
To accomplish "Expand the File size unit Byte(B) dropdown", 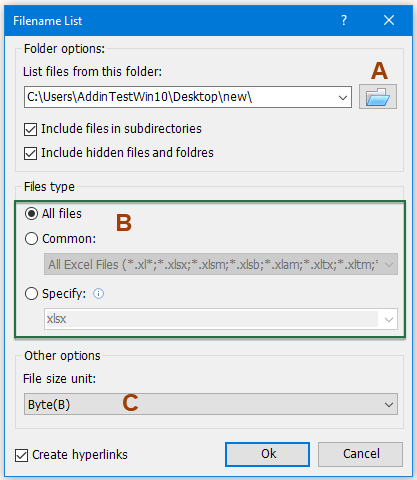I will pyautogui.click(x=211, y=404).
